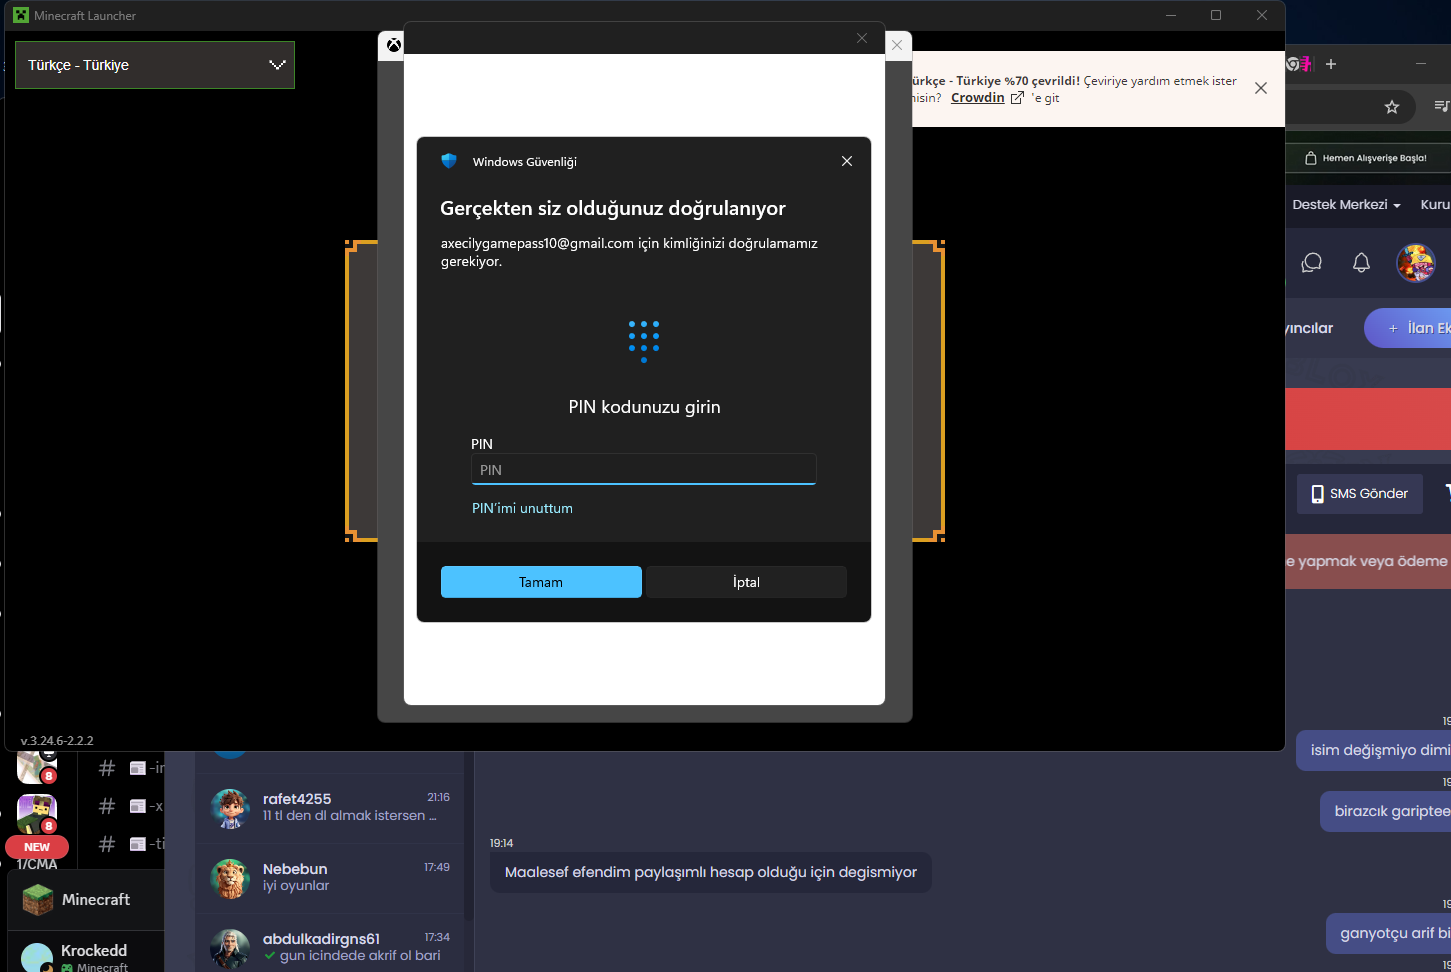This screenshot has width=1451, height=972.
Task: Click the Minecraft grass block activity icon
Action: (38, 900)
